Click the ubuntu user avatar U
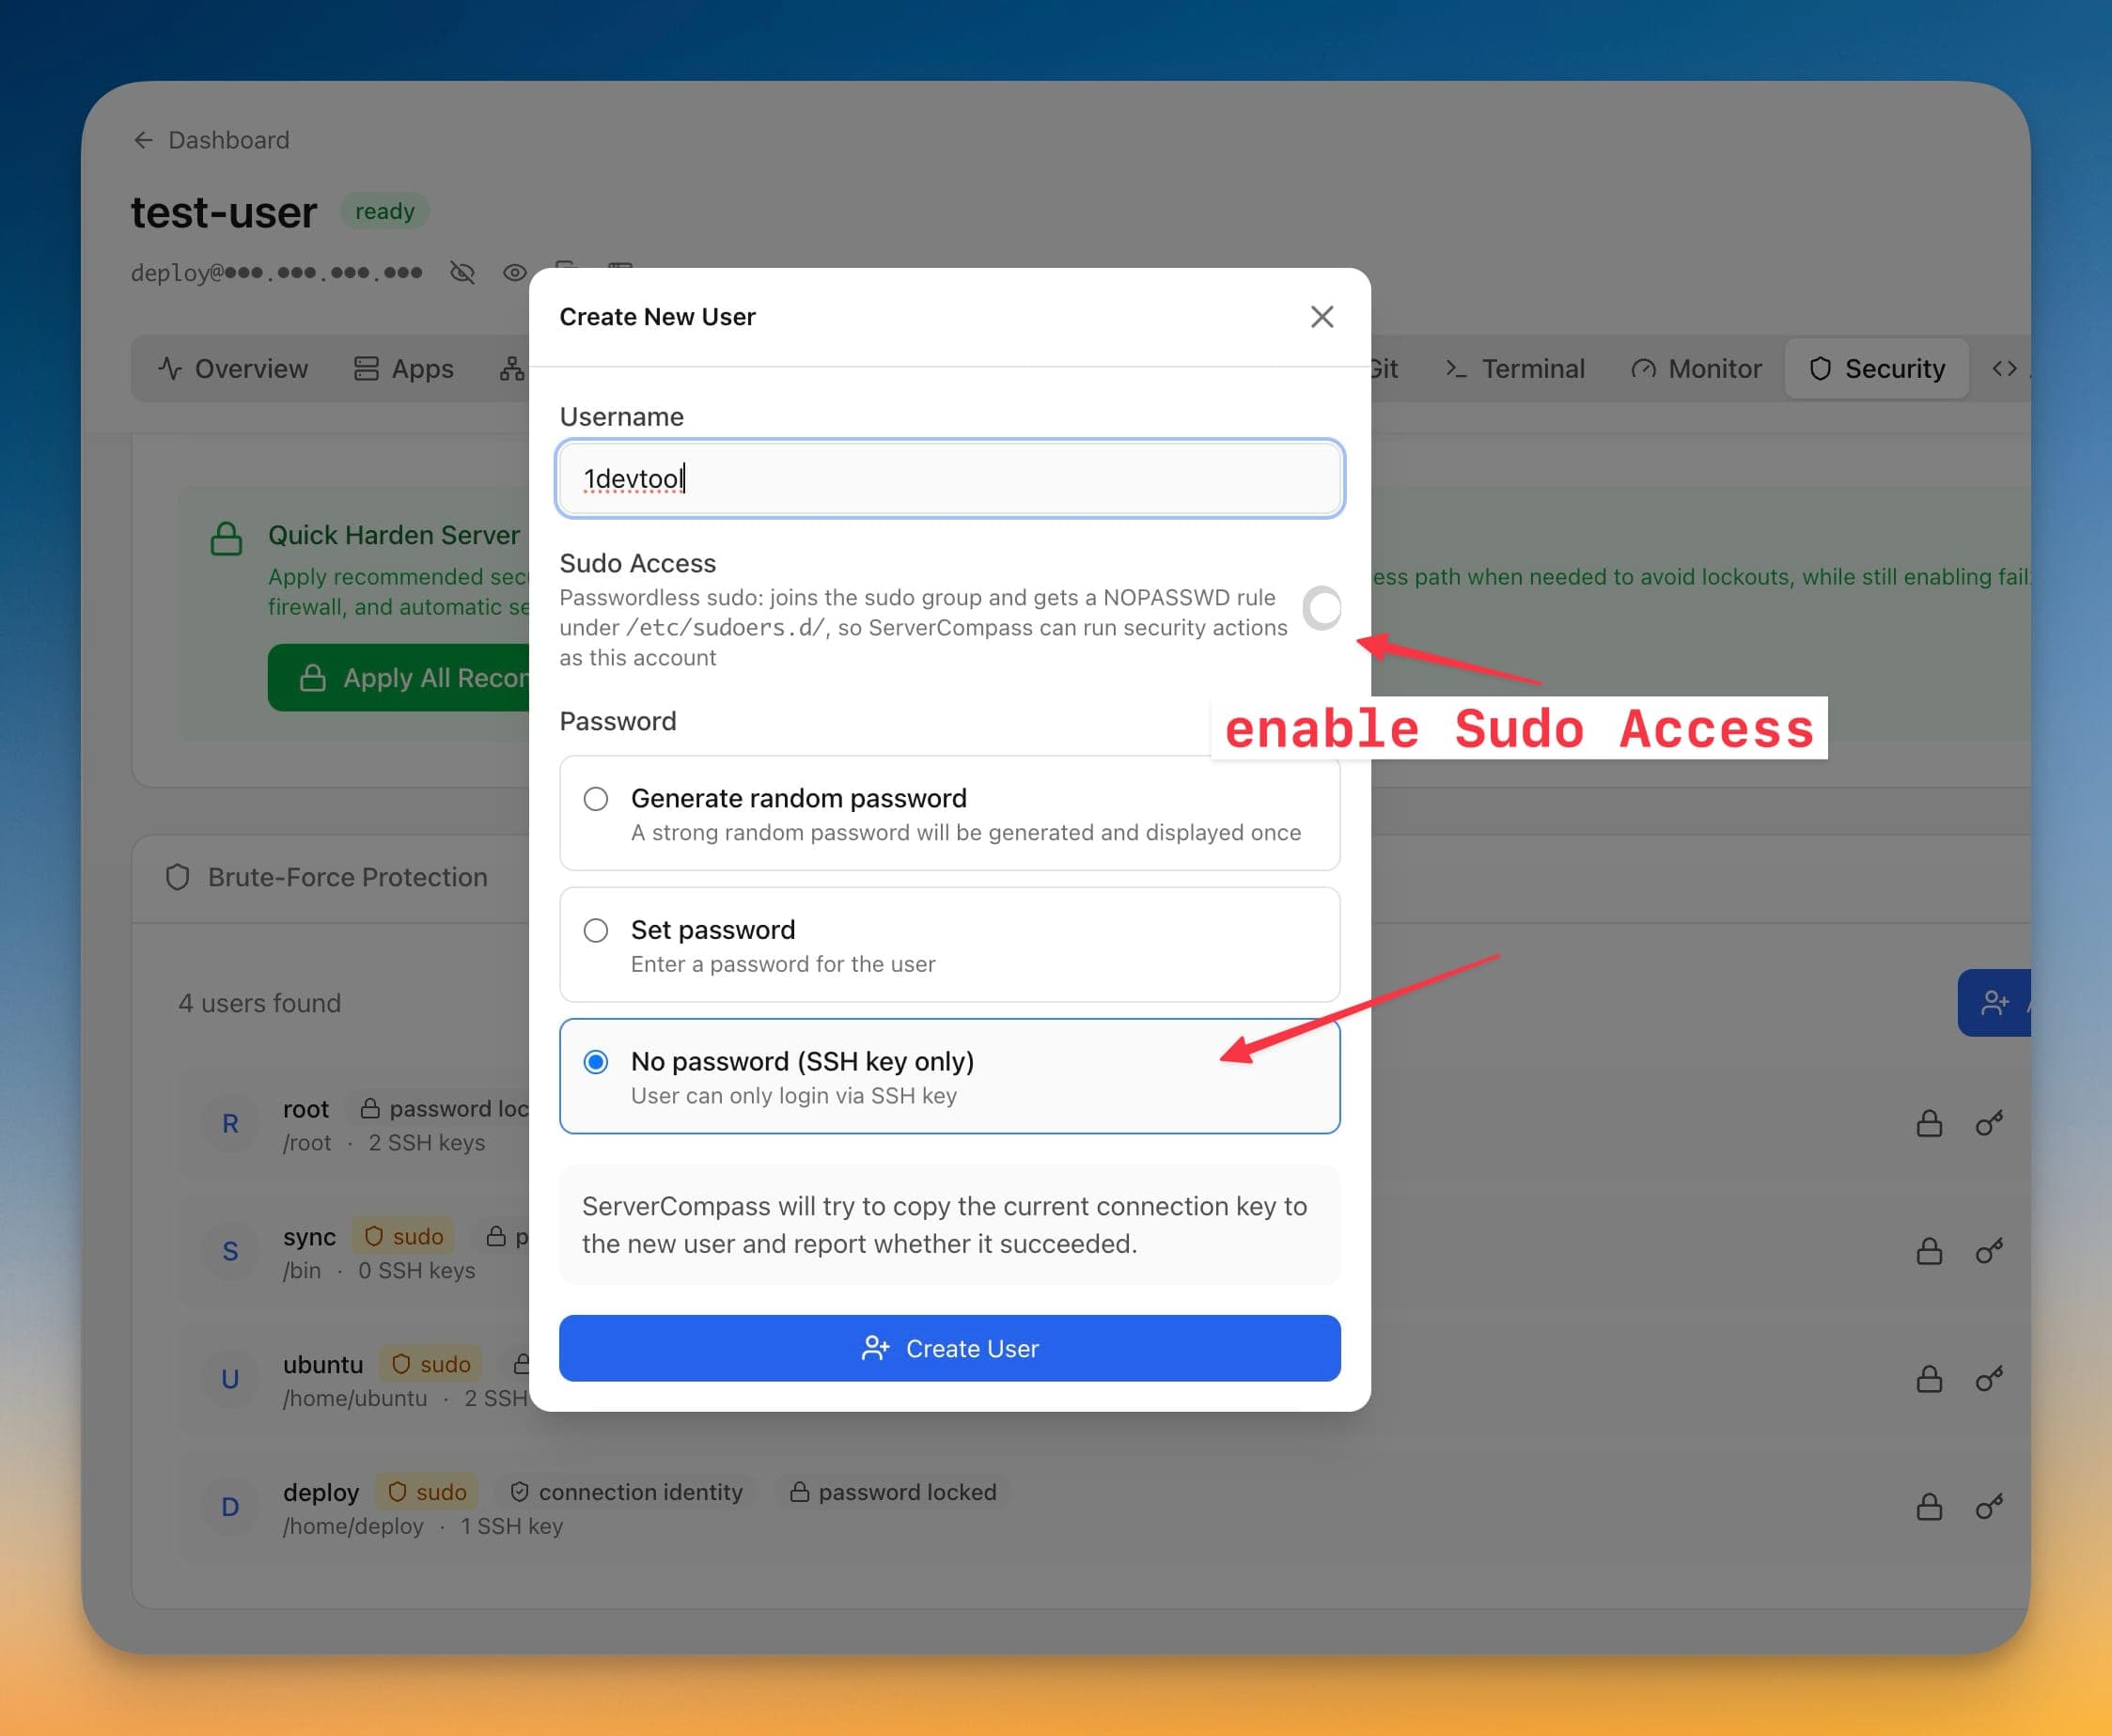This screenshot has height=1736, width=2112. [230, 1380]
